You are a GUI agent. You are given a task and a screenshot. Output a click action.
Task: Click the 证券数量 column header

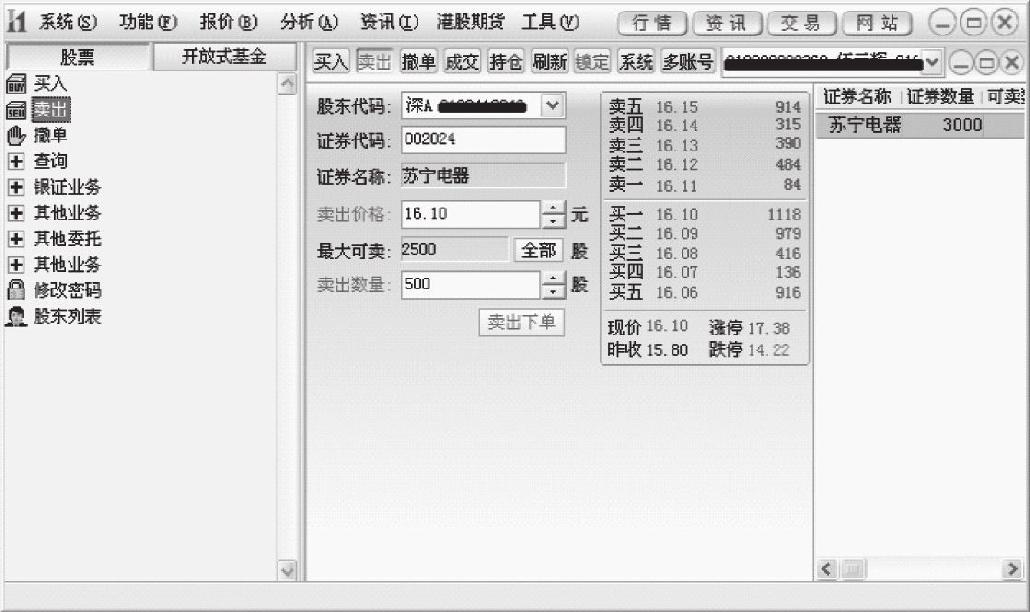[x=940, y=97]
